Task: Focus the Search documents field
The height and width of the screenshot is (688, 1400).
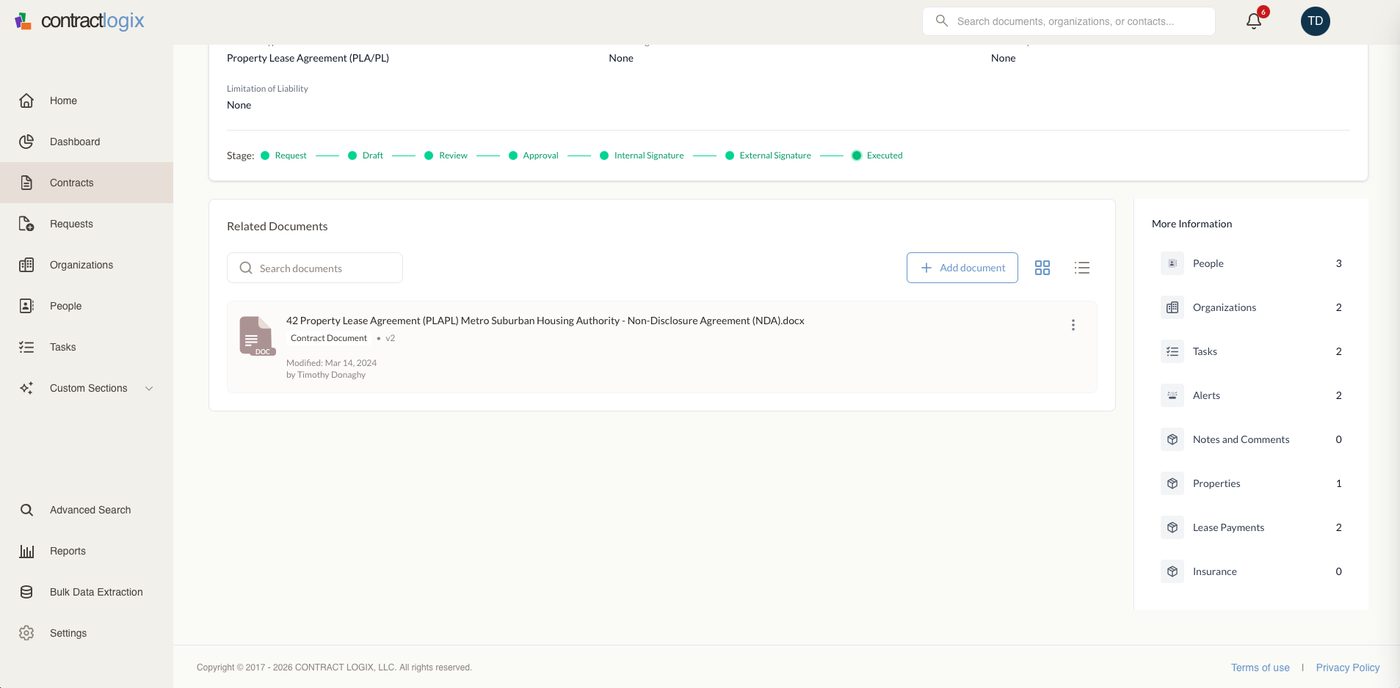Action: (315, 268)
